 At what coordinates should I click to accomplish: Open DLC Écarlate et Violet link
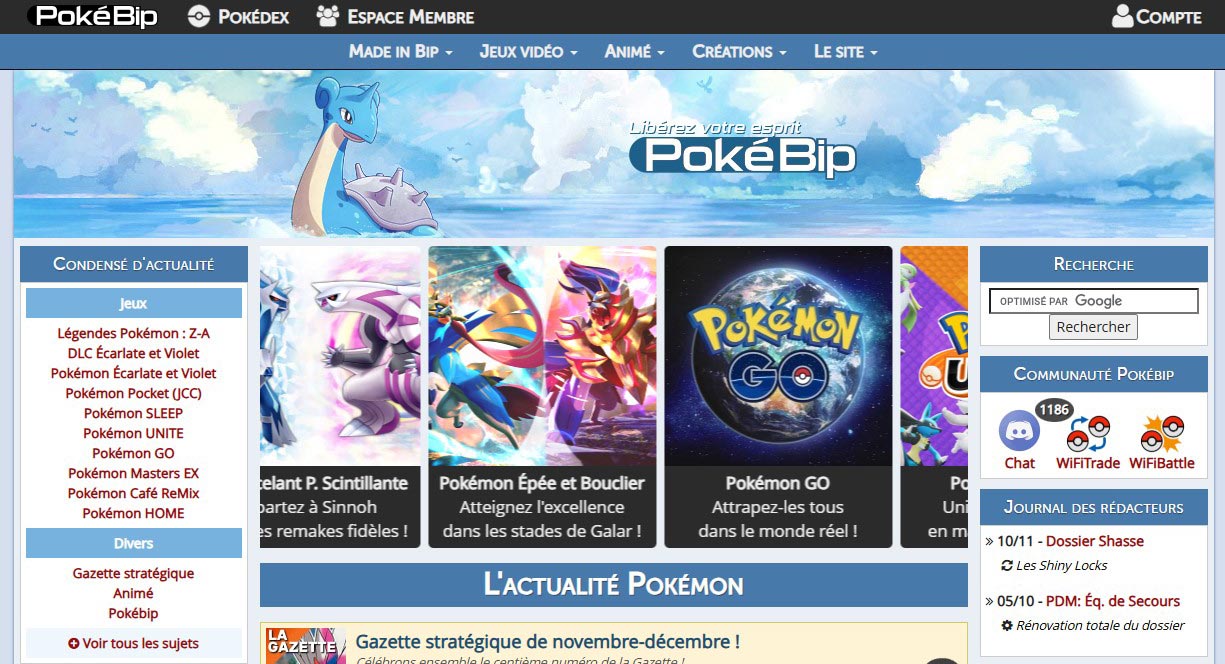tap(133, 353)
